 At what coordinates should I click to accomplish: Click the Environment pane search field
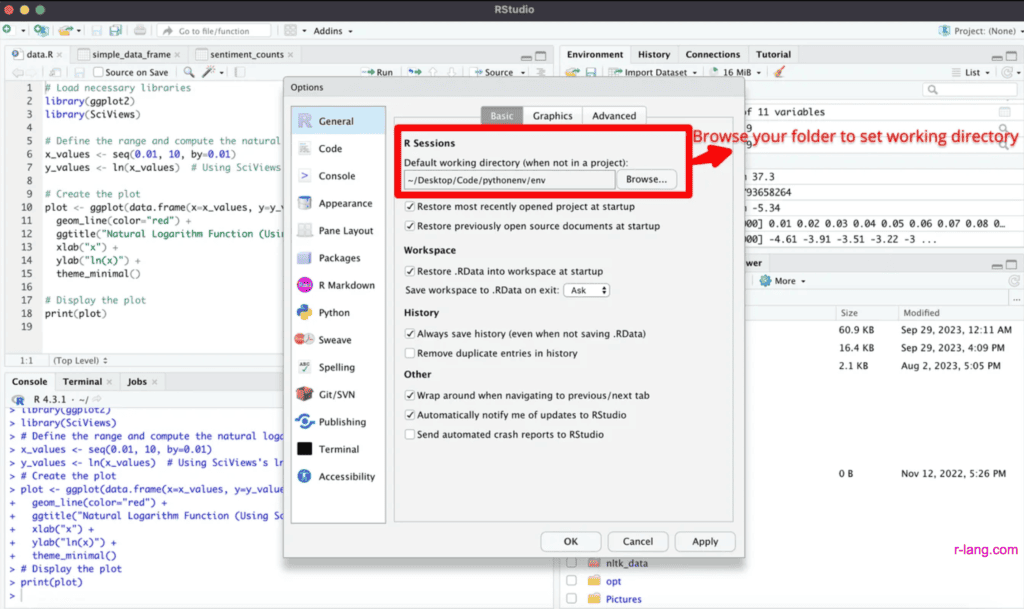point(970,89)
